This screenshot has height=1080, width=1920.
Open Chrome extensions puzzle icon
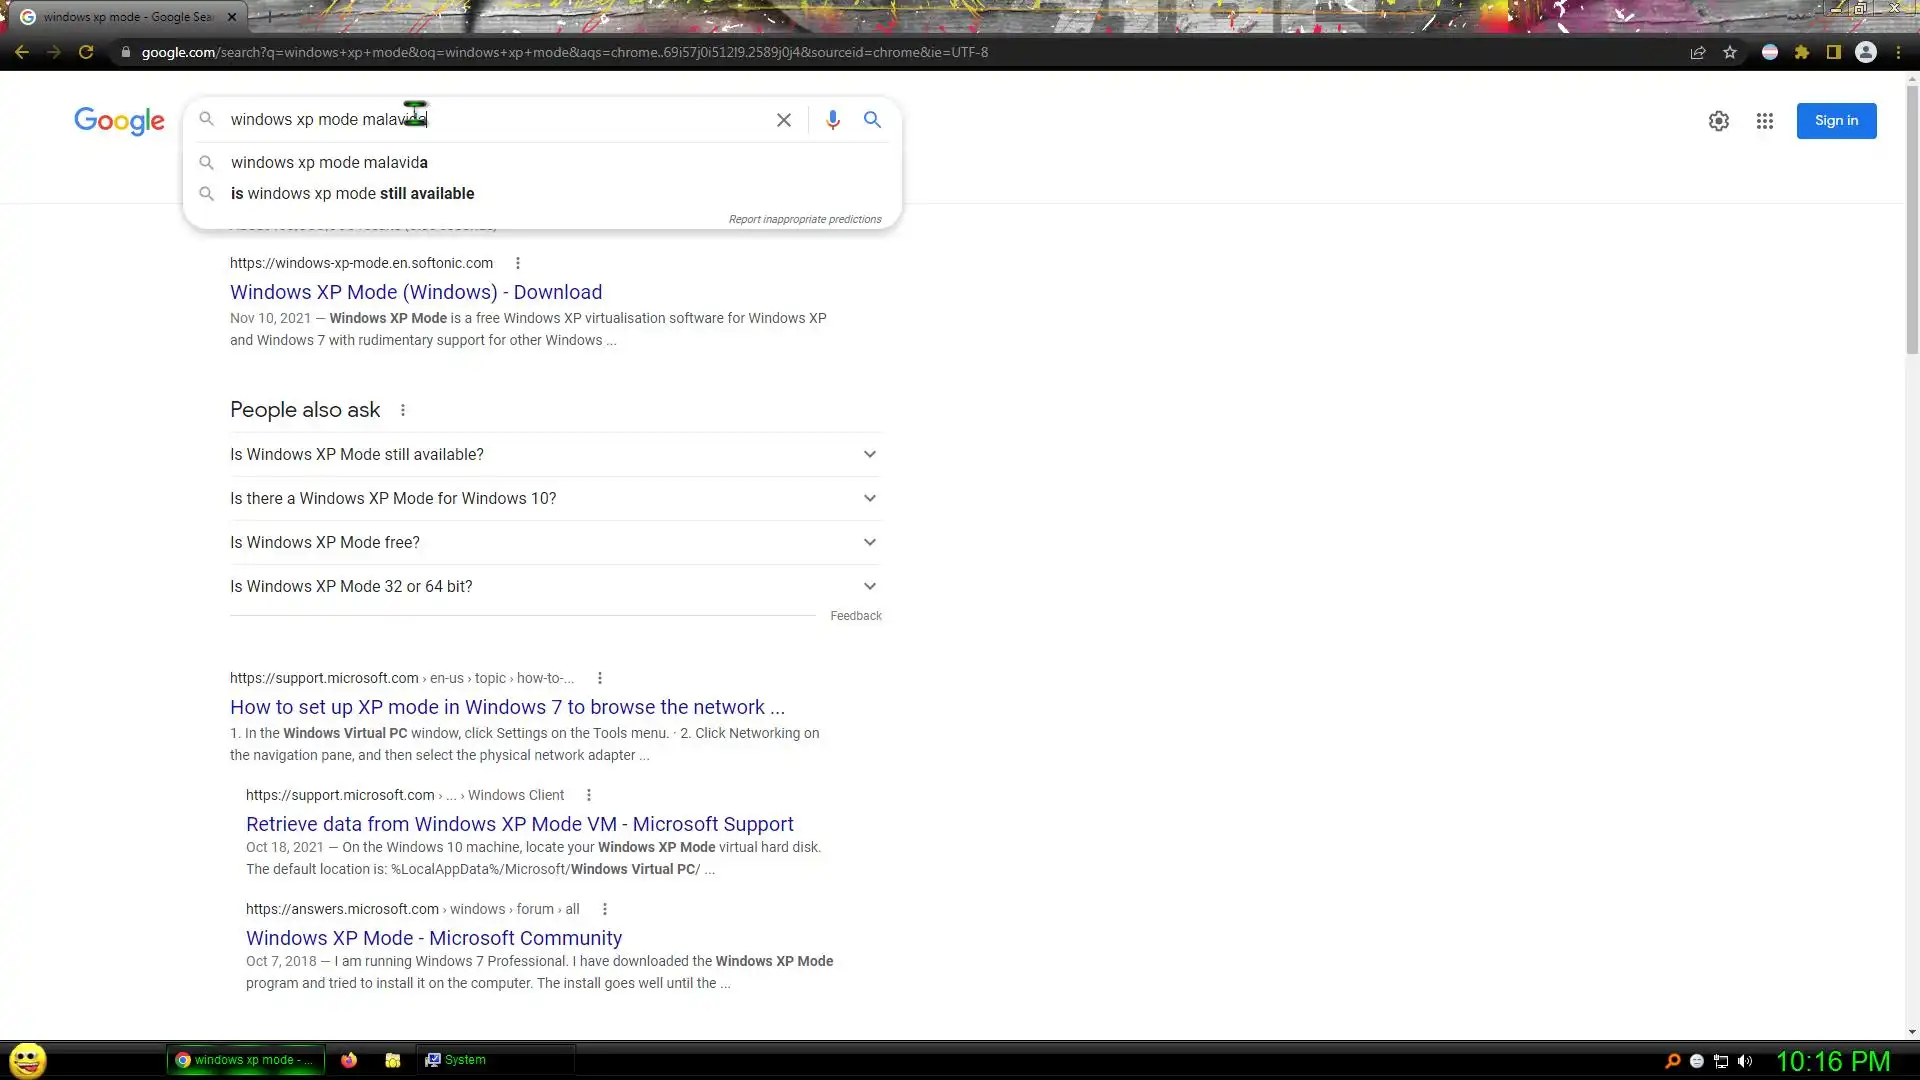[x=1802, y=52]
